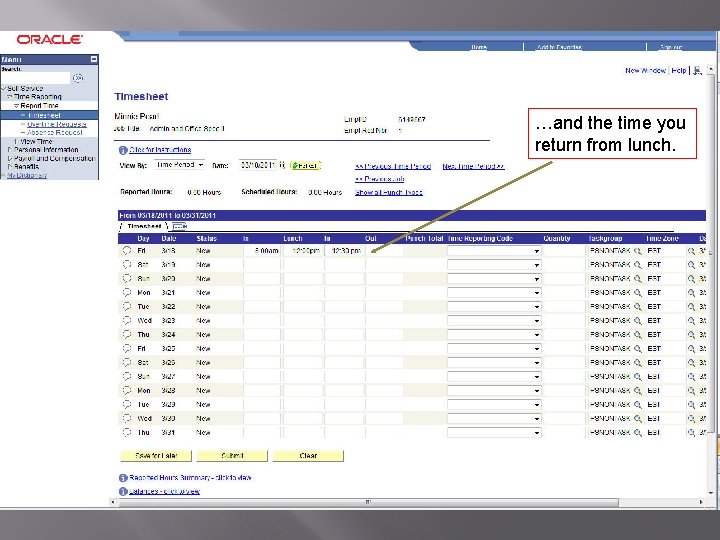Screen dimensions: 720x540
Task: Open the comment bubble for Wed 3/23
Action: pyautogui.click(x=127, y=321)
